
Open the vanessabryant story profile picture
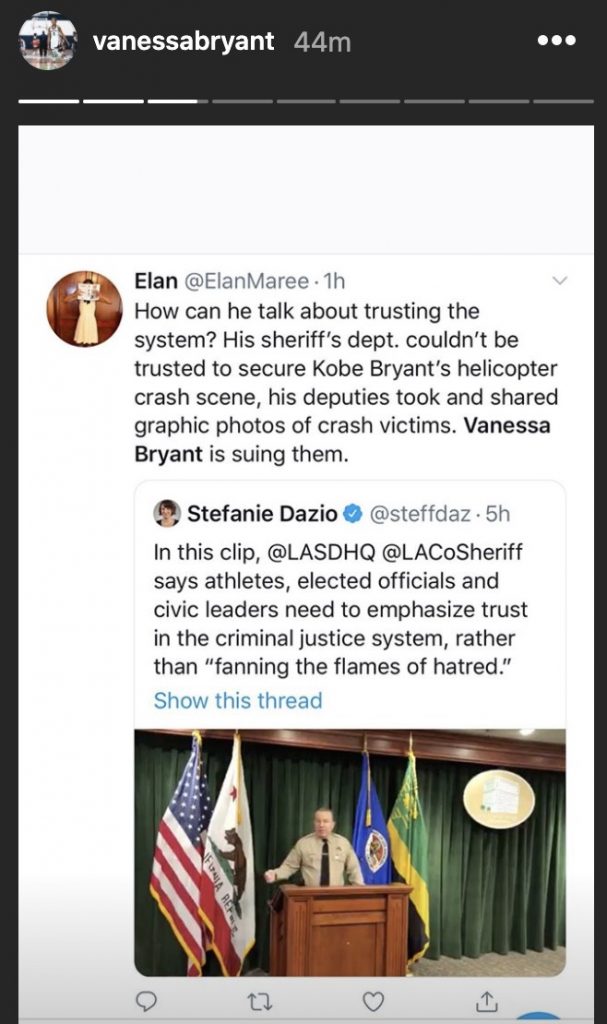click(47, 41)
